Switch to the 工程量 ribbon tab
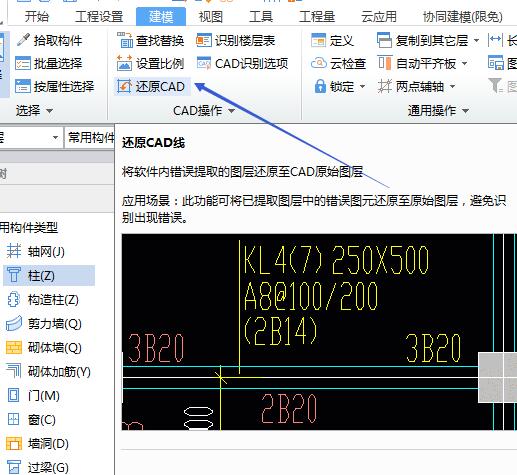The height and width of the screenshot is (475, 517). pos(317,16)
